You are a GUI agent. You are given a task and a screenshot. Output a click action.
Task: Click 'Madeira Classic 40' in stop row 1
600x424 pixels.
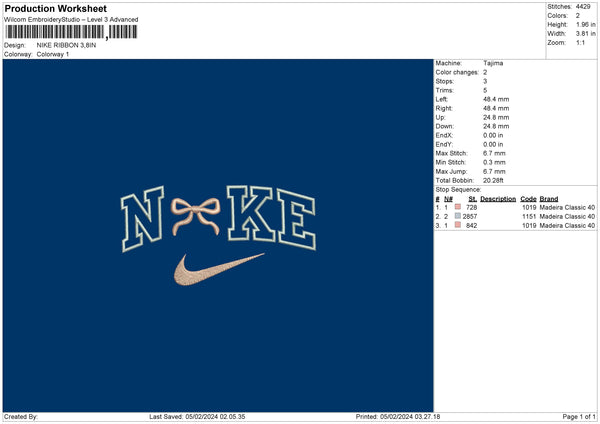(x=567, y=207)
